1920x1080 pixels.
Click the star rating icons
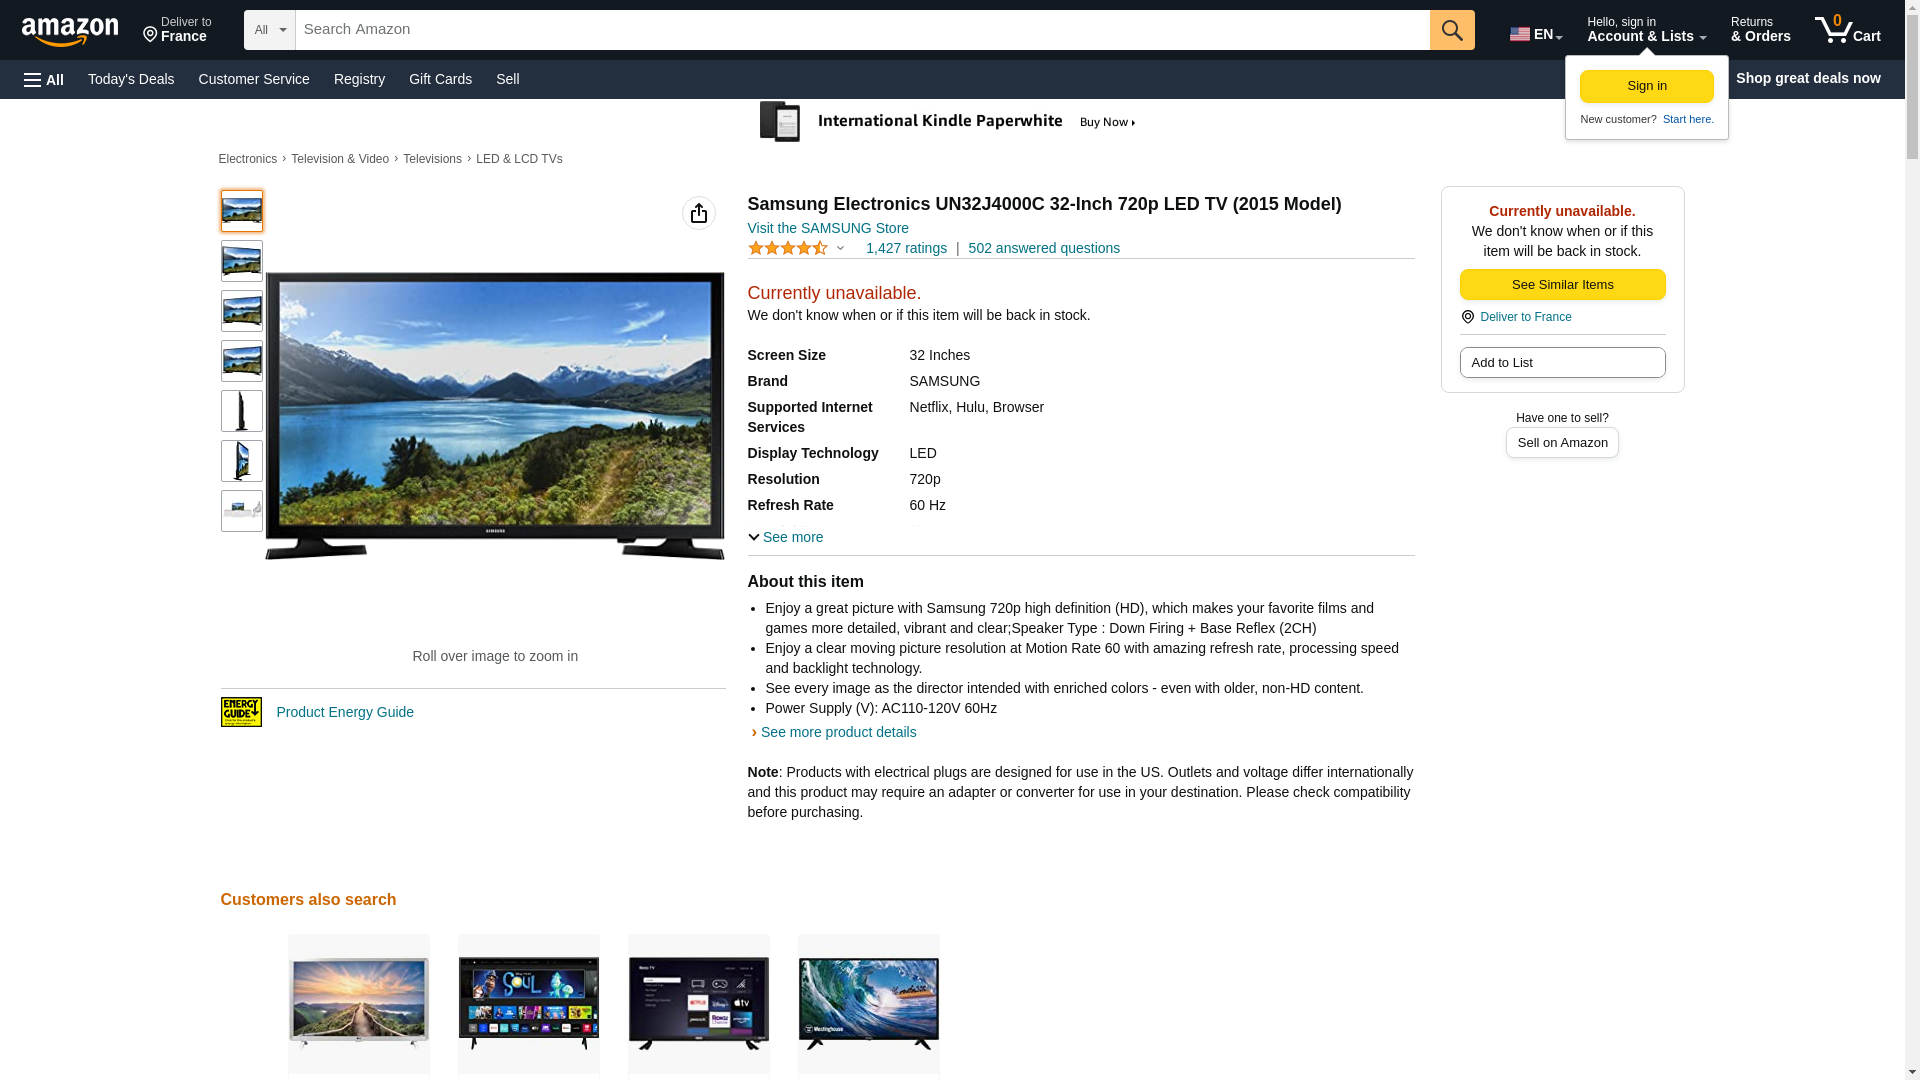pos(788,248)
